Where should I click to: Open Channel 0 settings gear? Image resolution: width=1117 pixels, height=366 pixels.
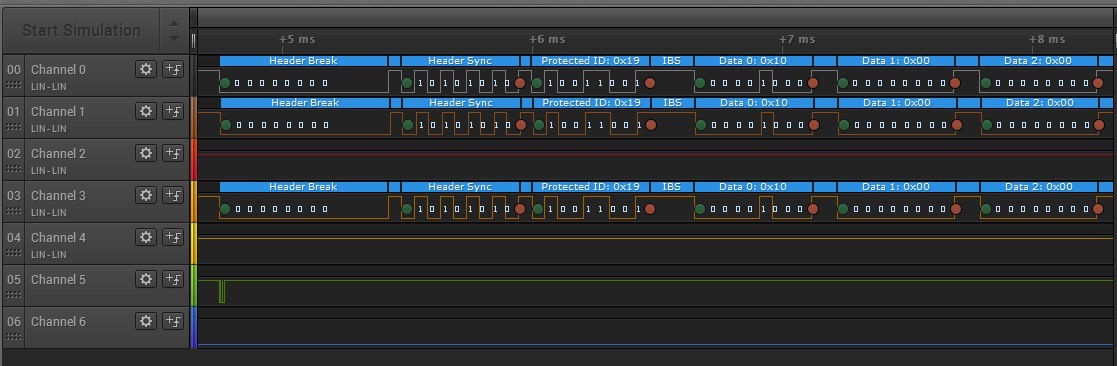(146, 69)
